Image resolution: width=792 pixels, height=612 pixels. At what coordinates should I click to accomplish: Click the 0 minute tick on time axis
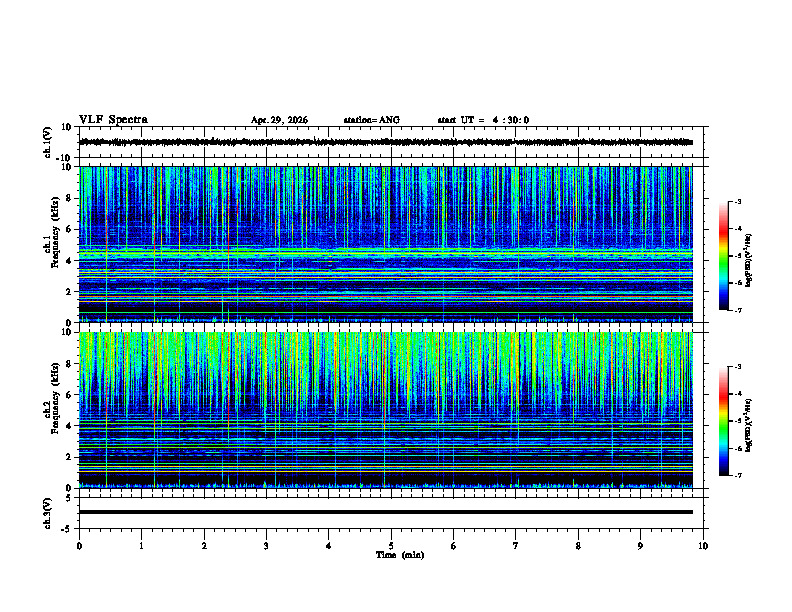(79, 546)
